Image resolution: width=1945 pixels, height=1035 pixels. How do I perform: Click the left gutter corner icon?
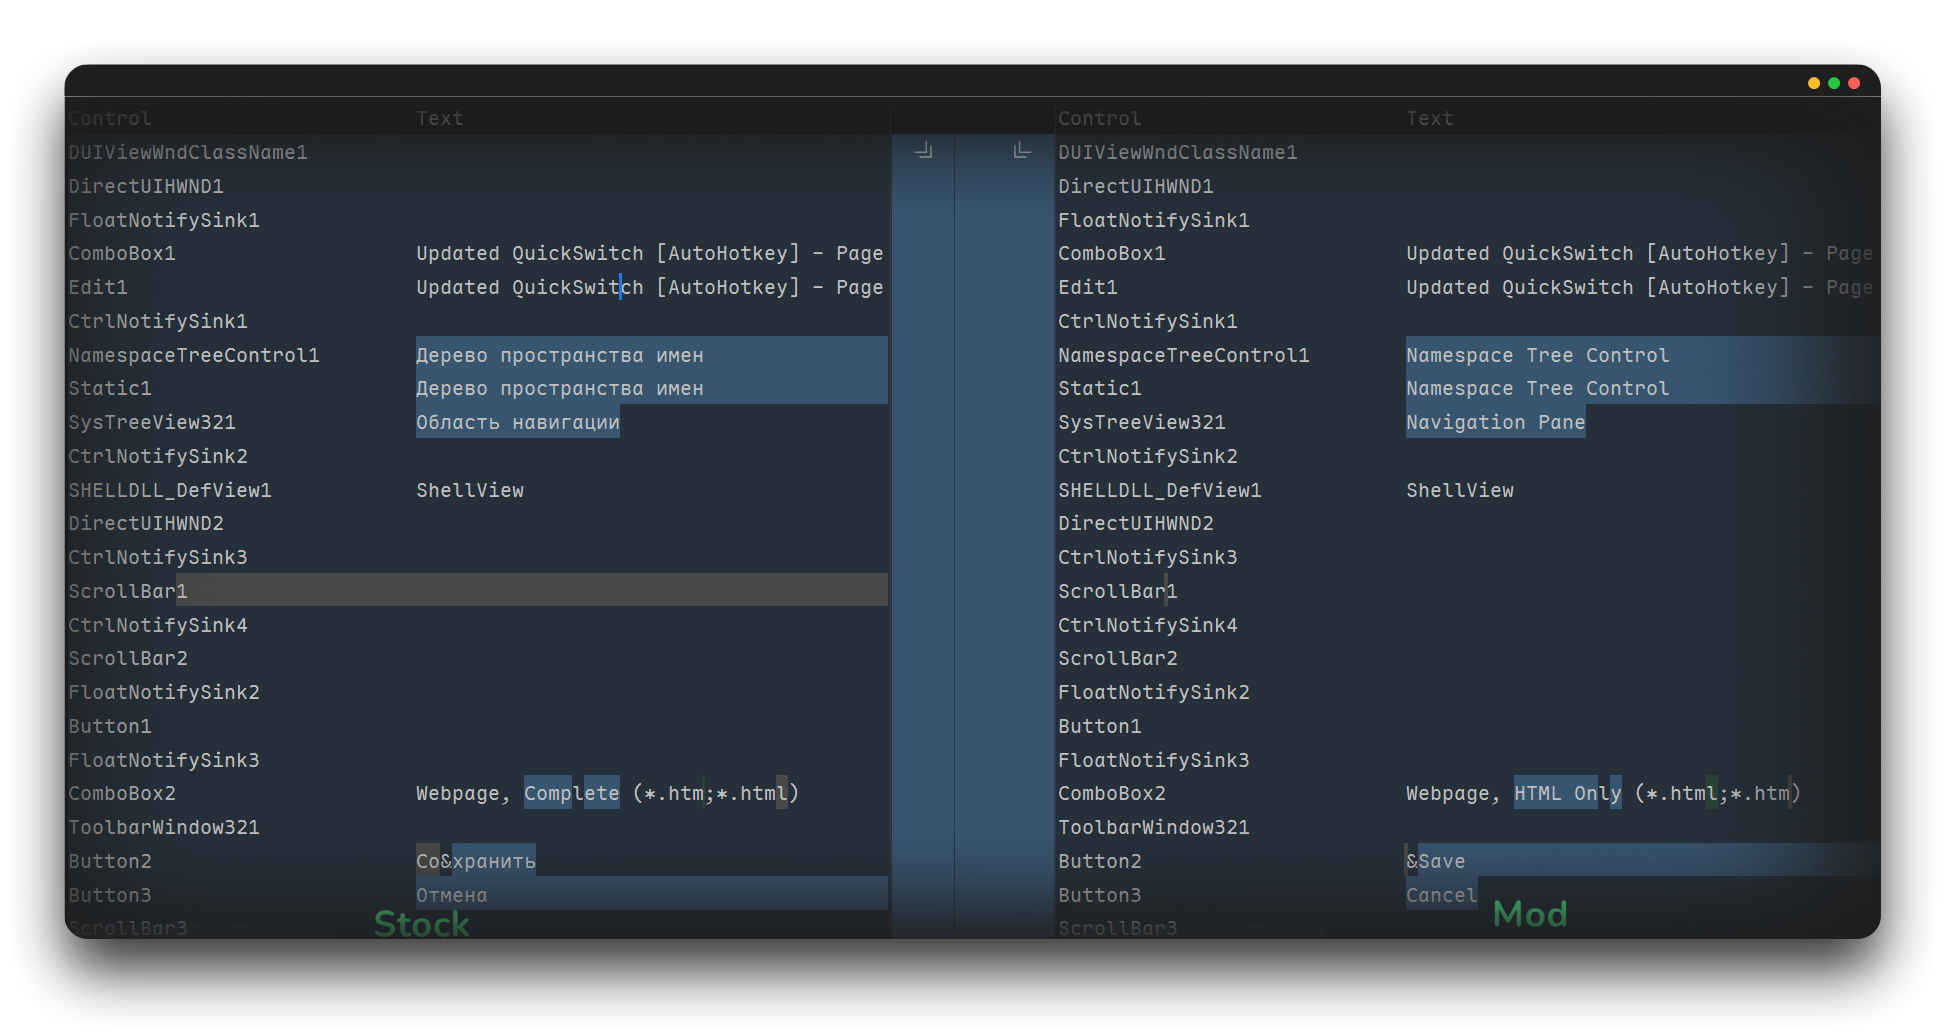(923, 151)
